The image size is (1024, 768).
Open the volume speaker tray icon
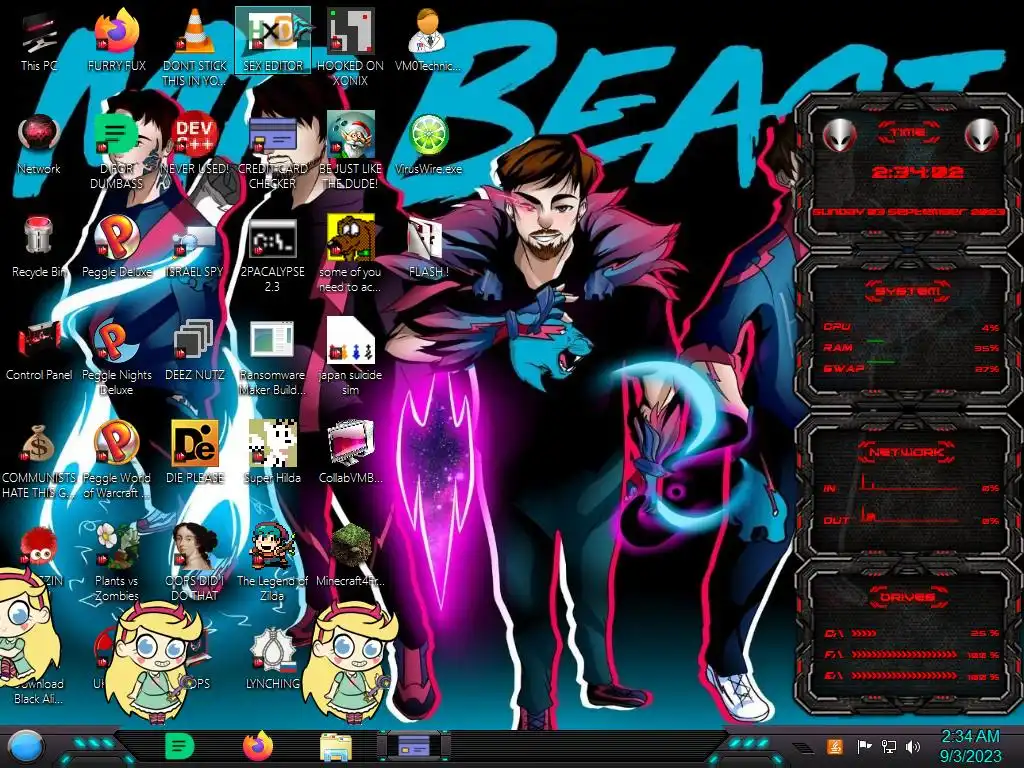(913, 746)
